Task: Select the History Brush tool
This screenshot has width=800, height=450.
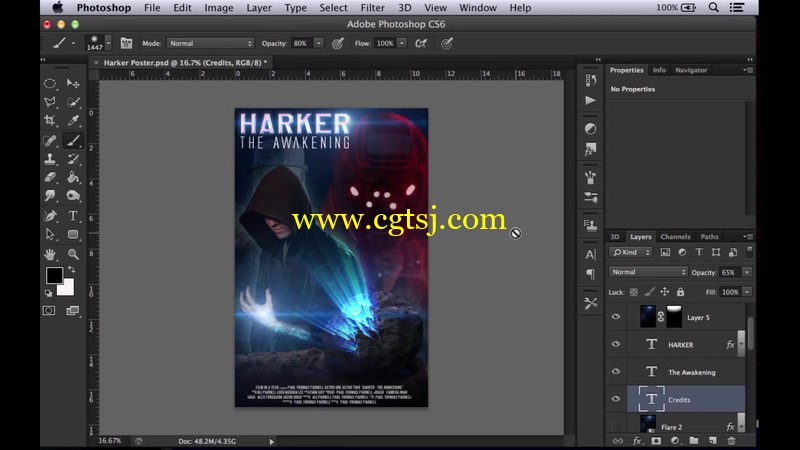Action: point(73,159)
